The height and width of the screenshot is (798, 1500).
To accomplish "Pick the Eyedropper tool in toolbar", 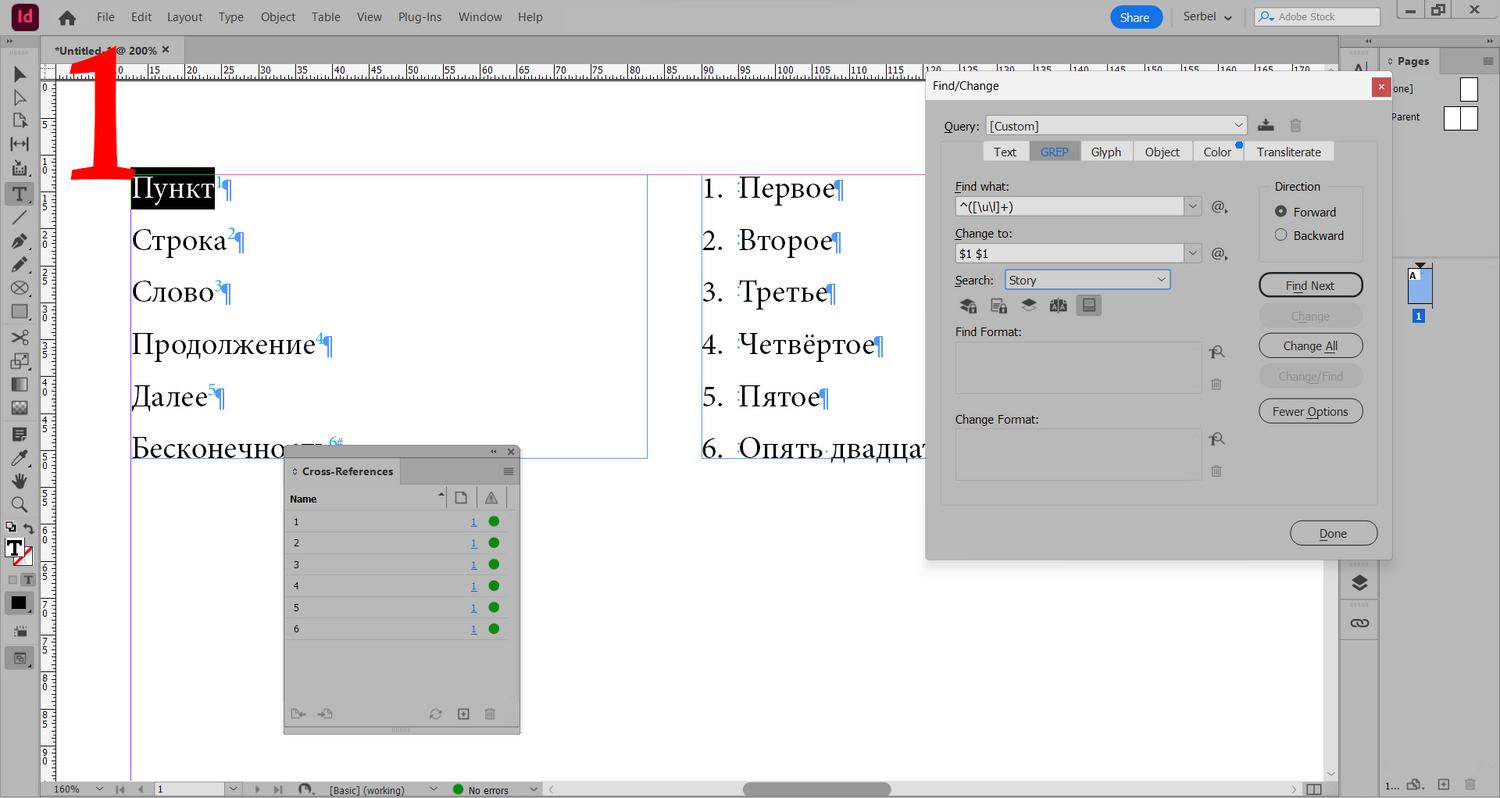I will click(19, 458).
